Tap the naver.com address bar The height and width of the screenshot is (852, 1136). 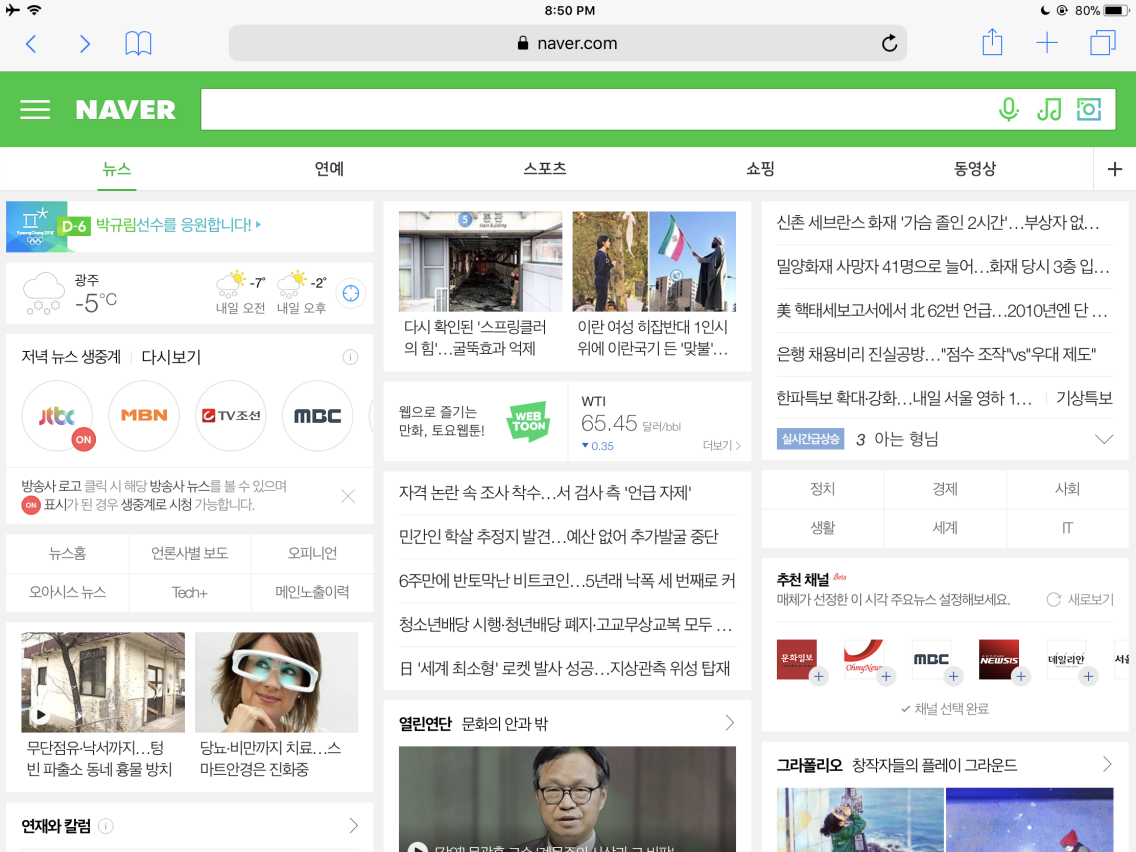pos(567,43)
